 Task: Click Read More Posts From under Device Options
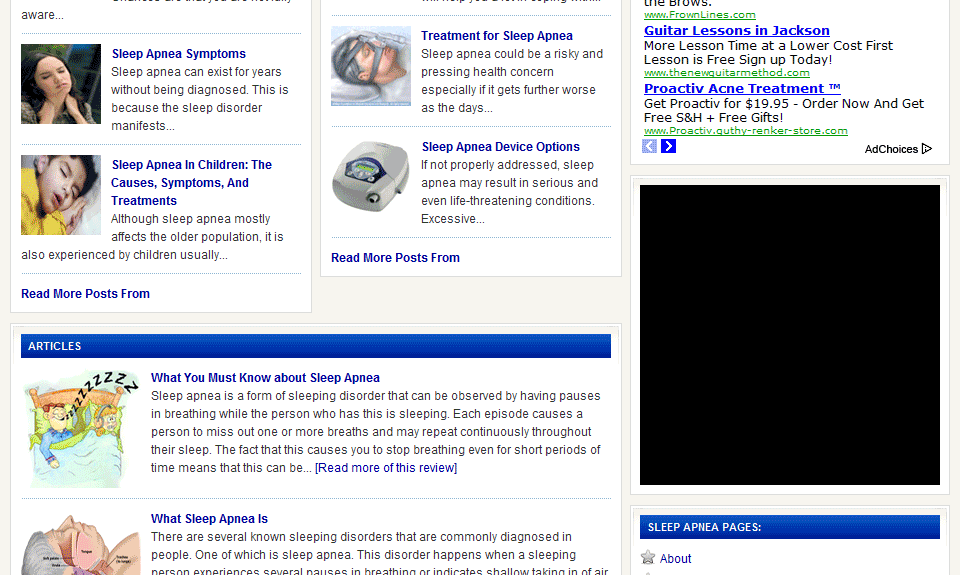point(395,258)
